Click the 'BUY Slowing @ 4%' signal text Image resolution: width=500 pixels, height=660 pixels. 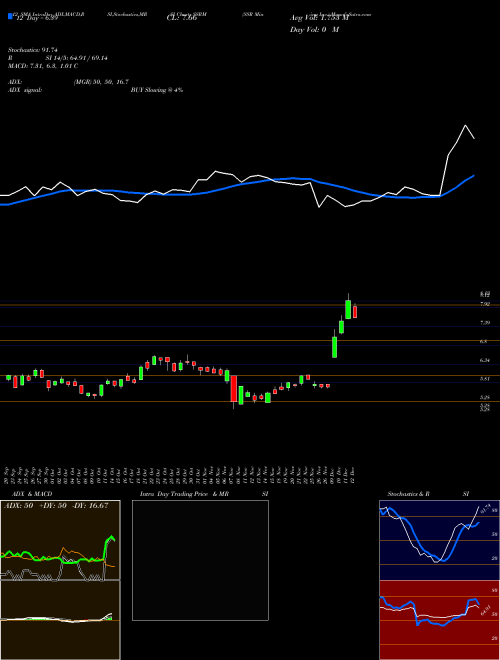coord(157,90)
